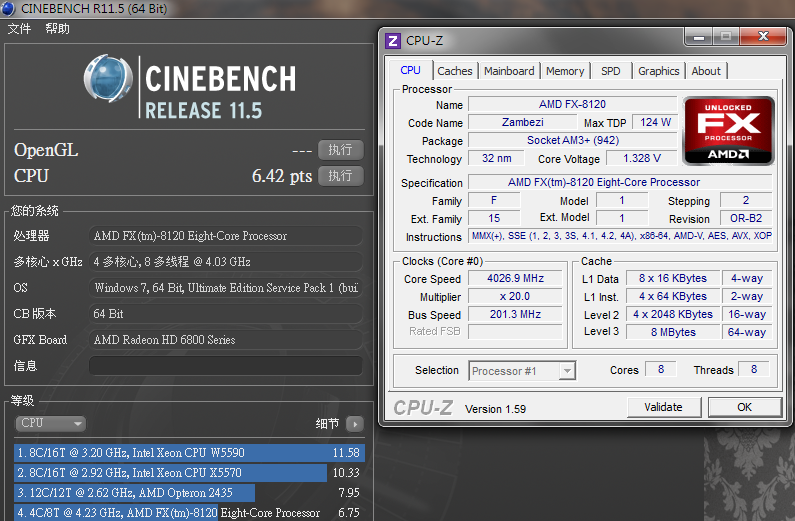Click the L1 Data value 8 x 16 KBytes
The image size is (795, 521).
pos(673,278)
